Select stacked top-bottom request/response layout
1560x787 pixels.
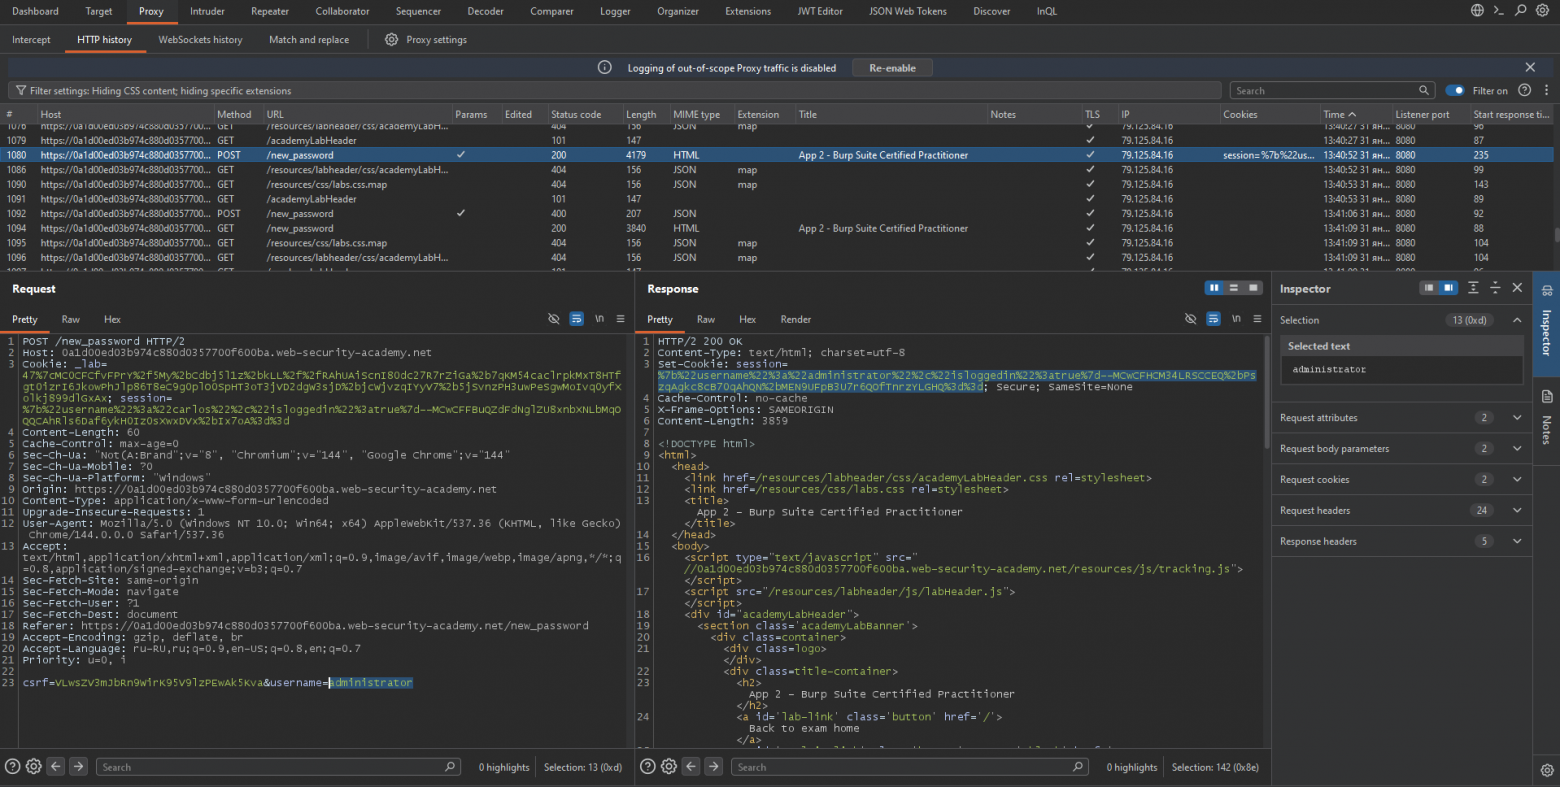coord(1233,288)
